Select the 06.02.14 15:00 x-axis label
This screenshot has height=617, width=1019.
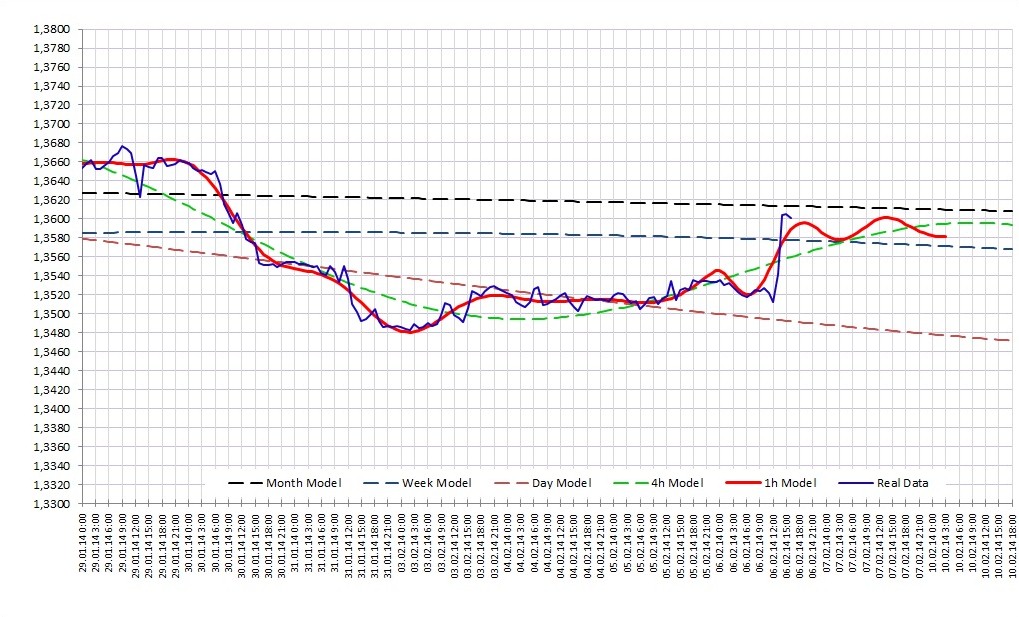pos(786,545)
